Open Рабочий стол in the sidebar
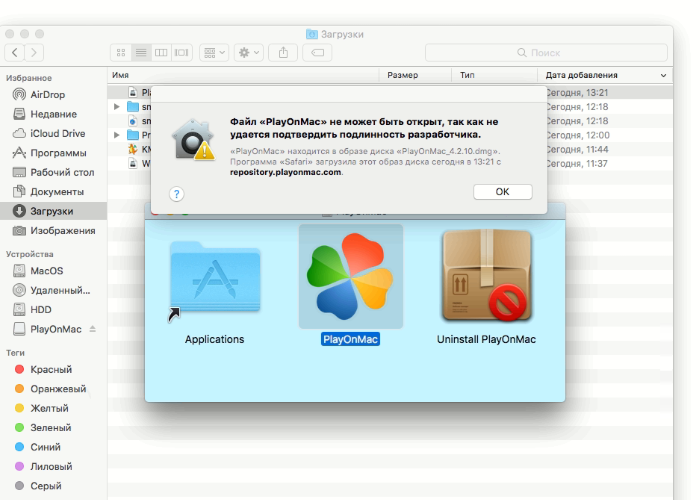Image resolution: width=700 pixels, height=500 pixels. [54, 172]
